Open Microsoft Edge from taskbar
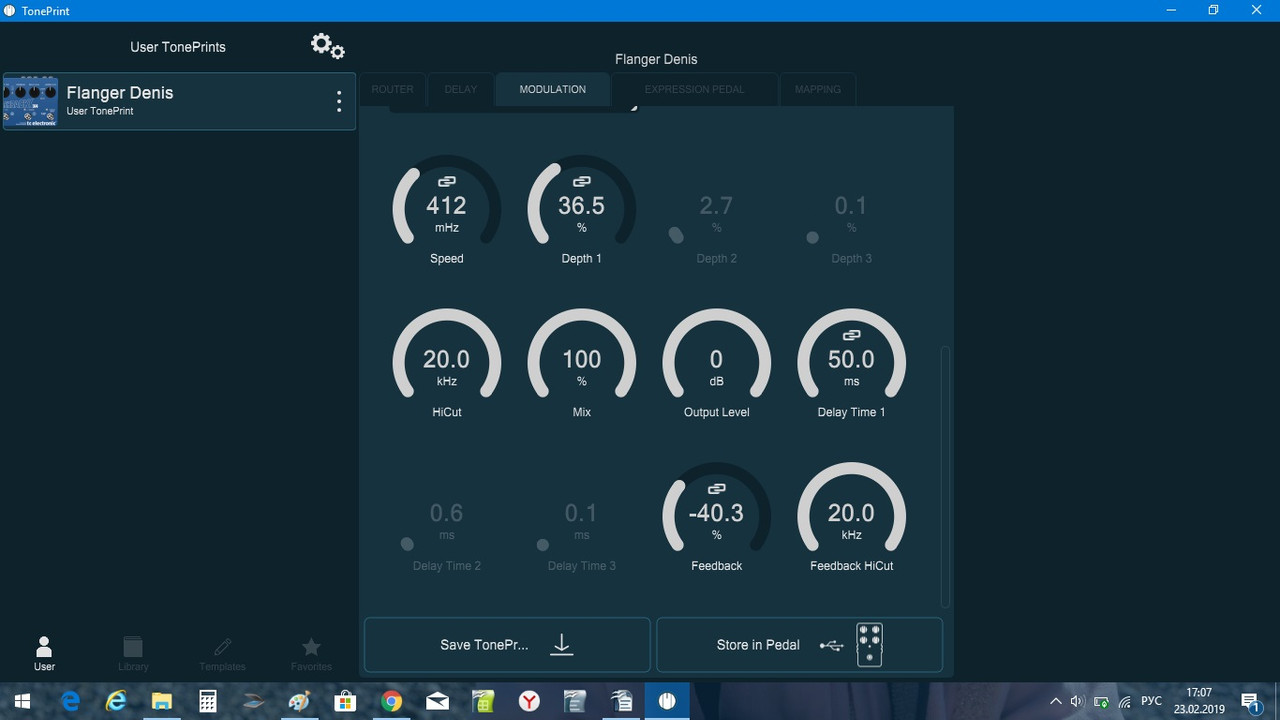 [71, 701]
